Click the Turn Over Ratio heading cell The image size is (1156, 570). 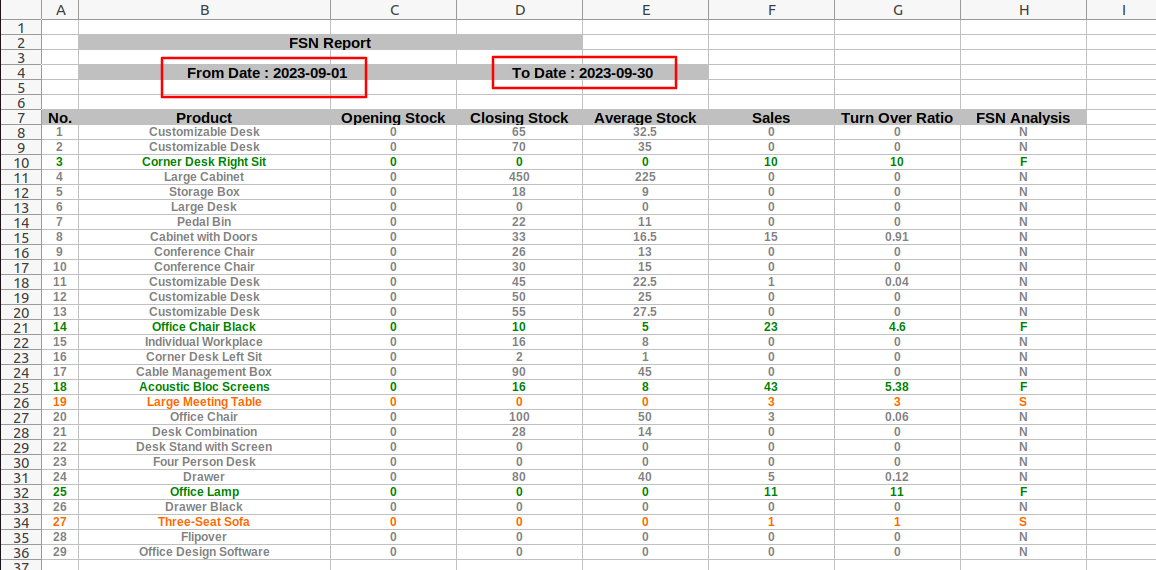coord(898,117)
